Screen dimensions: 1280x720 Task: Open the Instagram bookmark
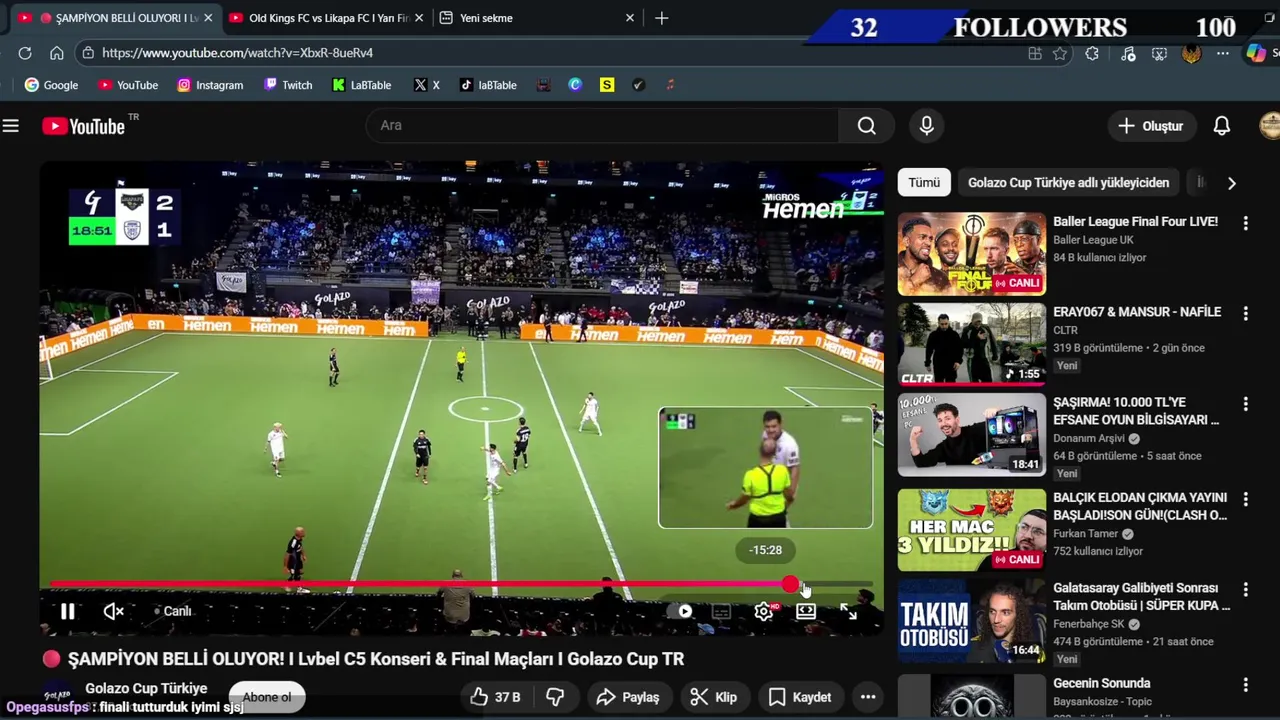(210, 85)
